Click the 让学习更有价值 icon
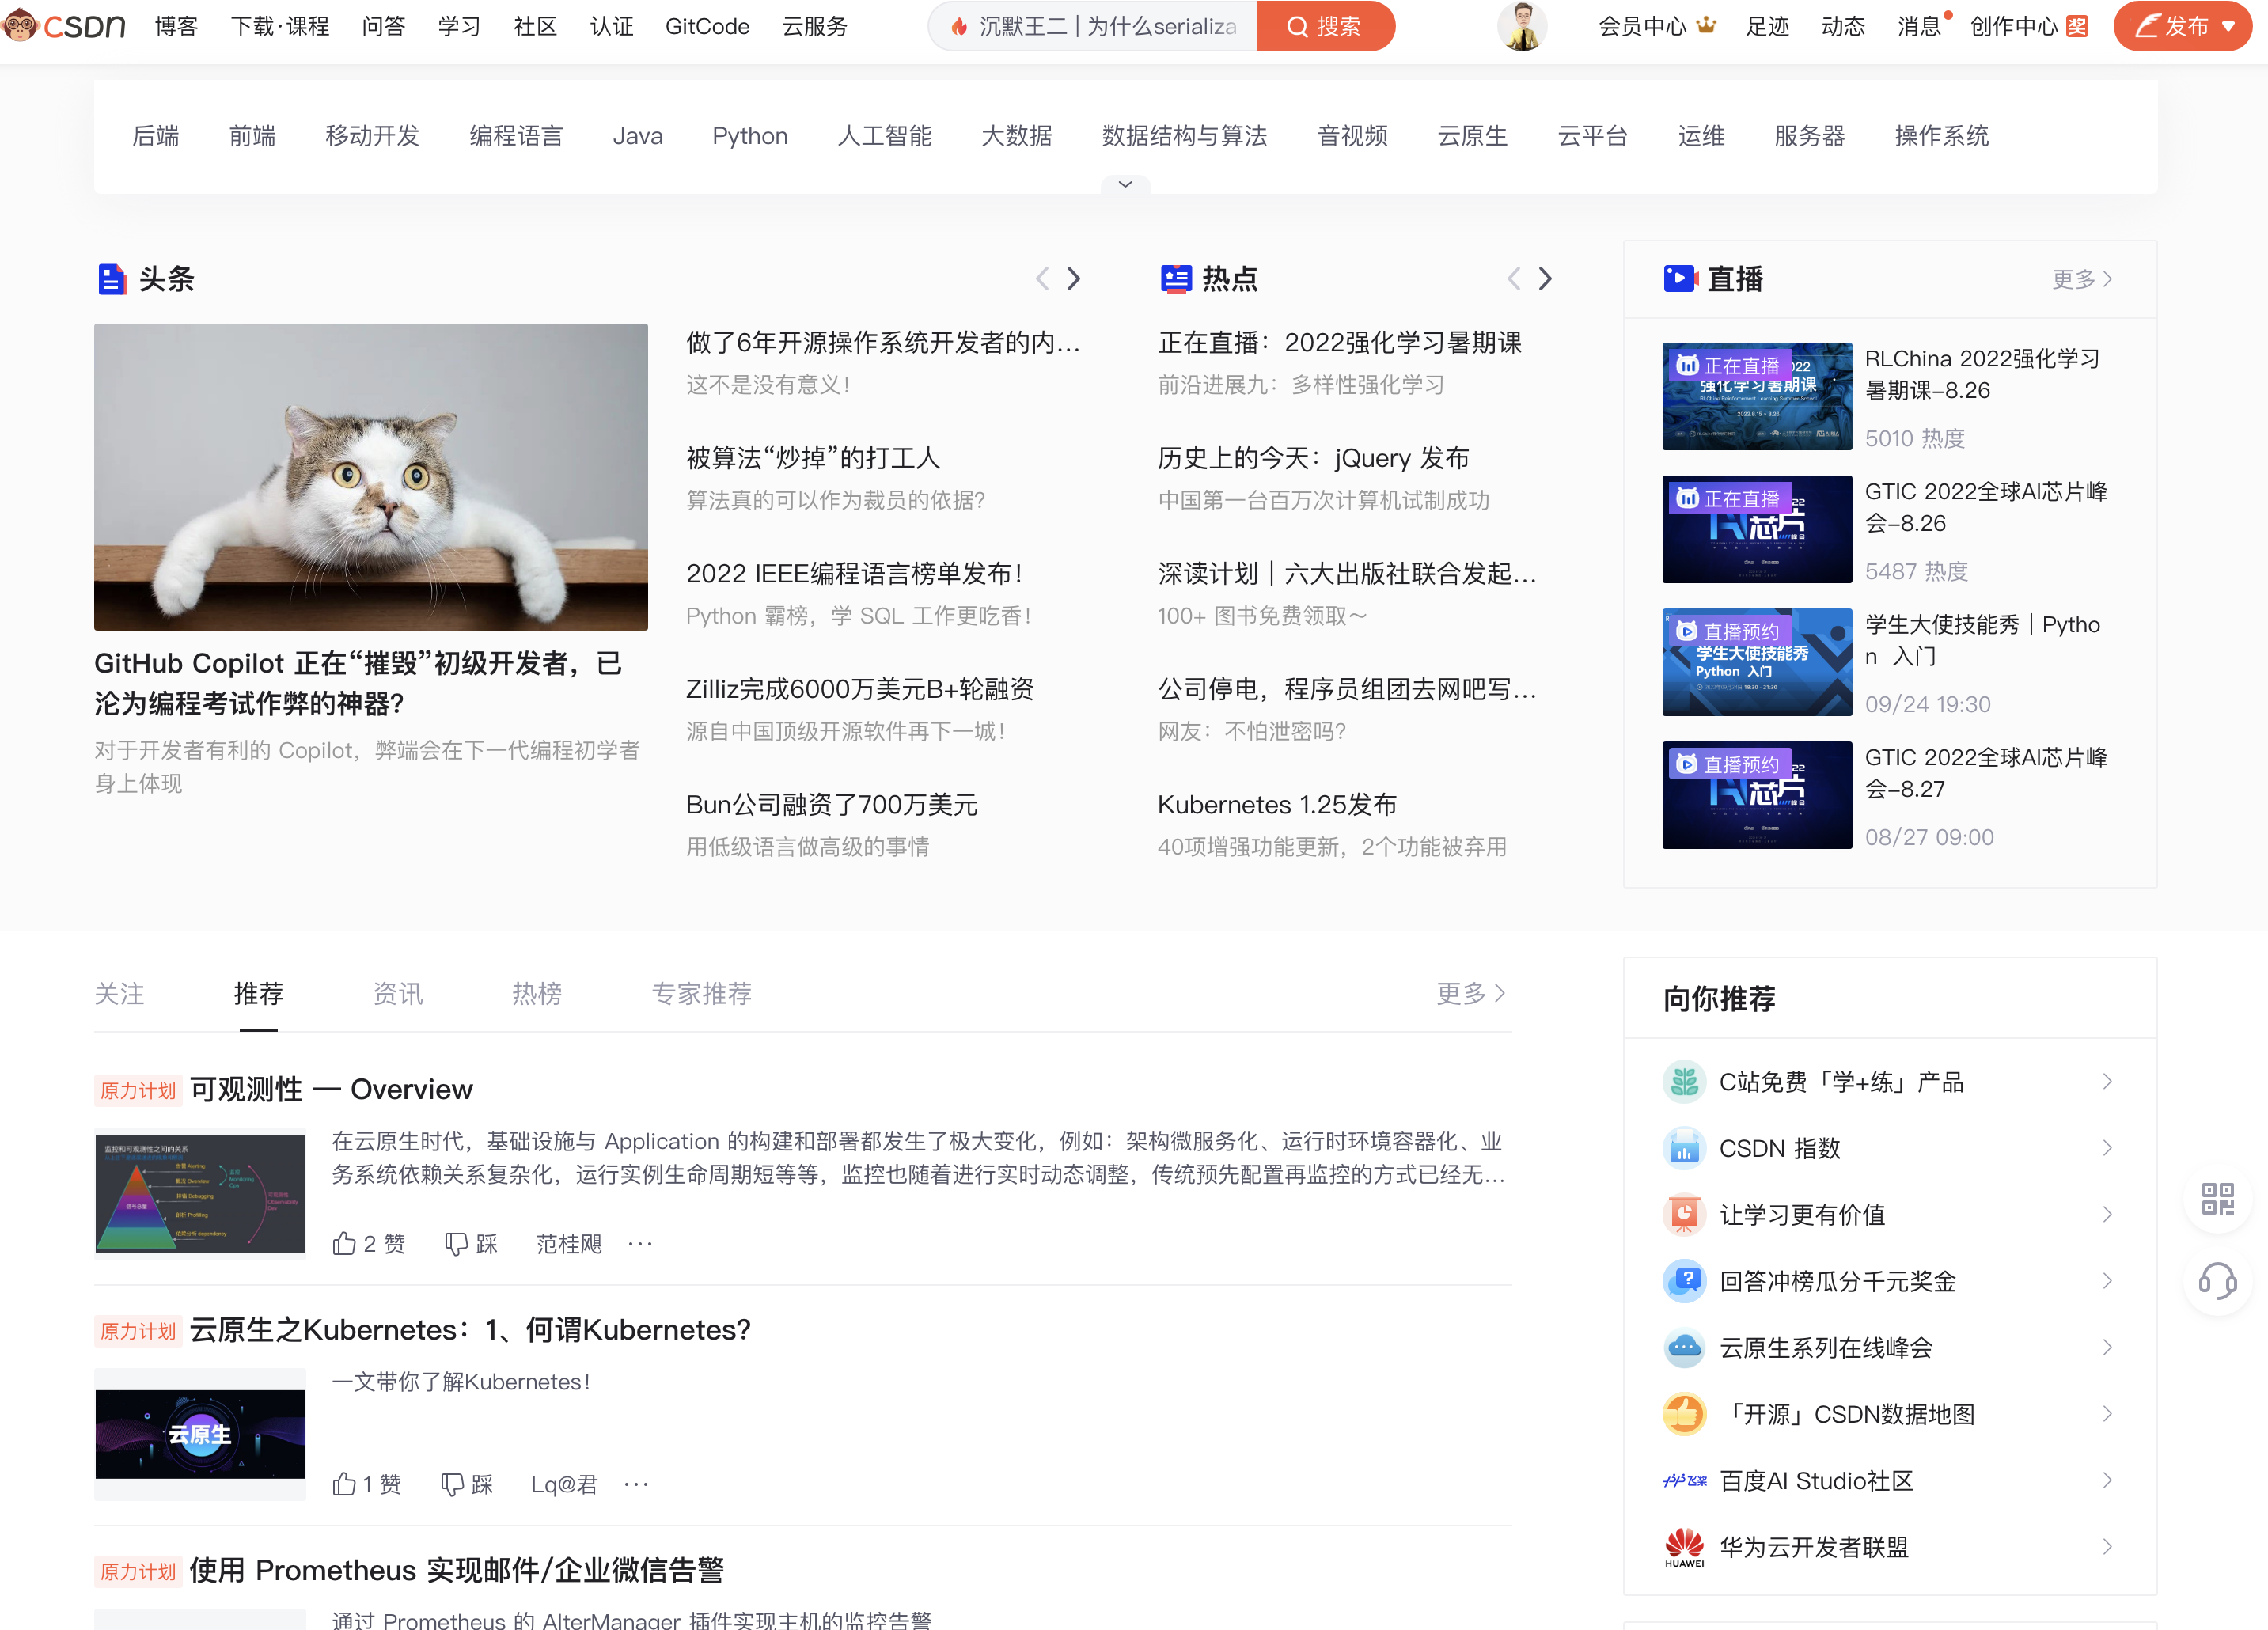The height and width of the screenshot is (1630, 2268). [x=1684, y=1214]
